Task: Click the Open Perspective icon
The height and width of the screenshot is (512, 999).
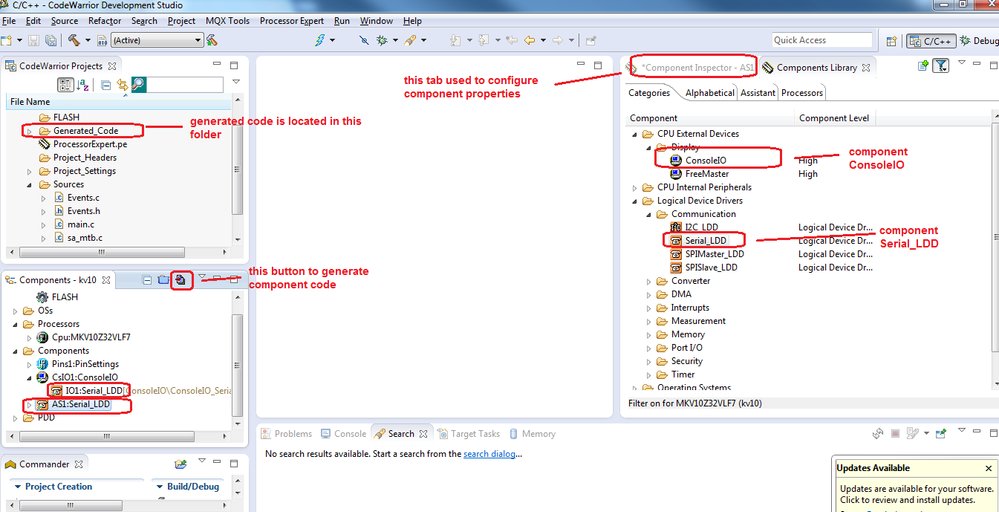Action: (x=892, y=40)
